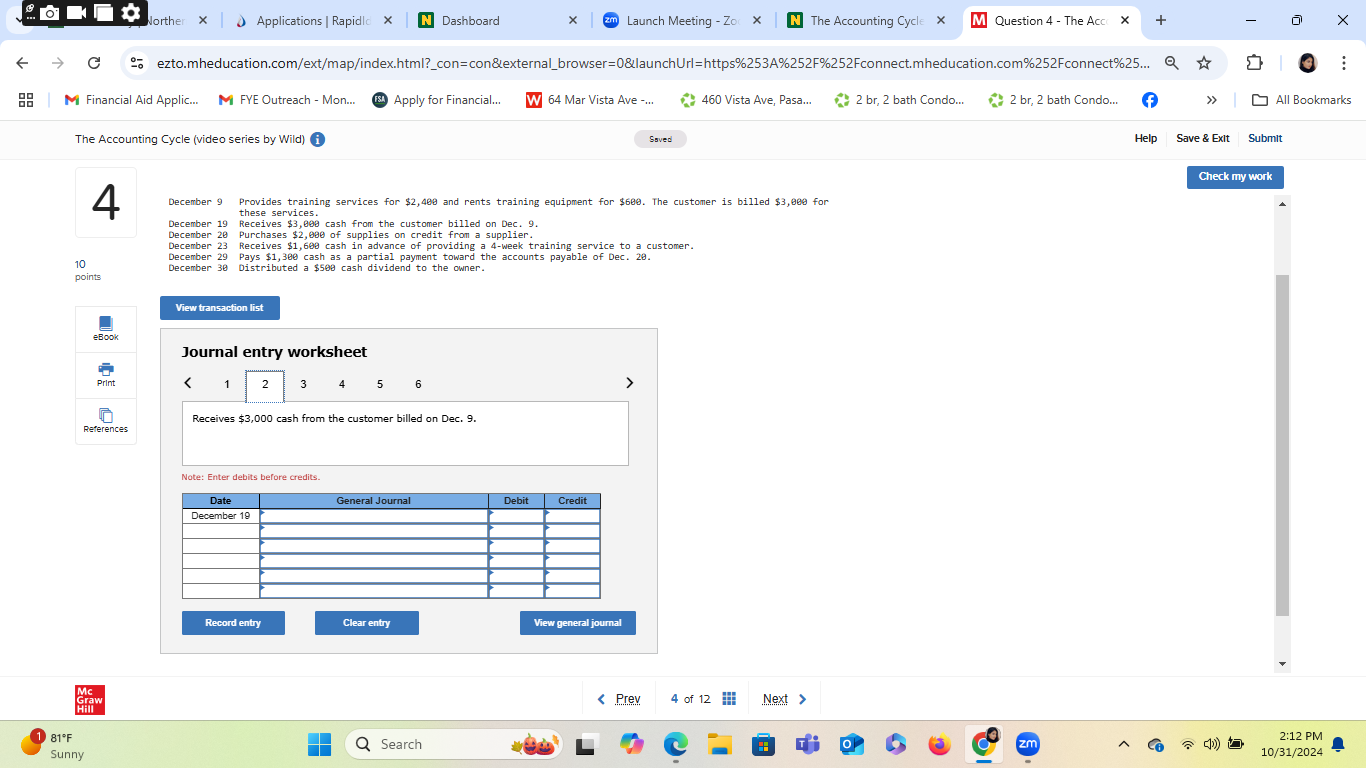Open Microsoft Teams from the taskbar
This screenshot has width=1366, height=768.
coord(807,744)
